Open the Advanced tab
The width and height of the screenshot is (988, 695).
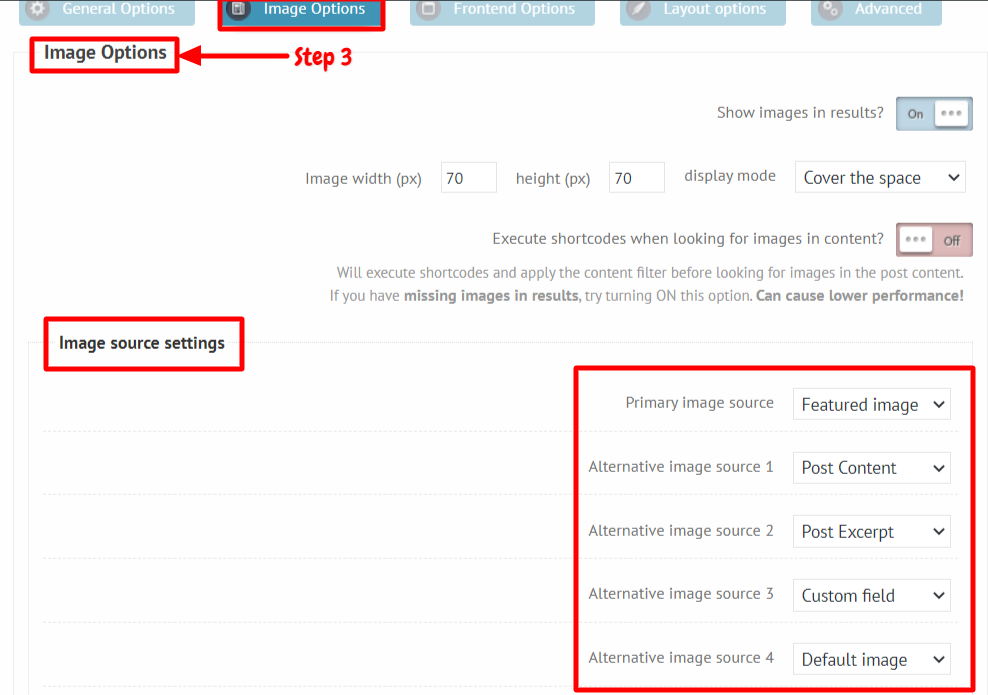876,11
